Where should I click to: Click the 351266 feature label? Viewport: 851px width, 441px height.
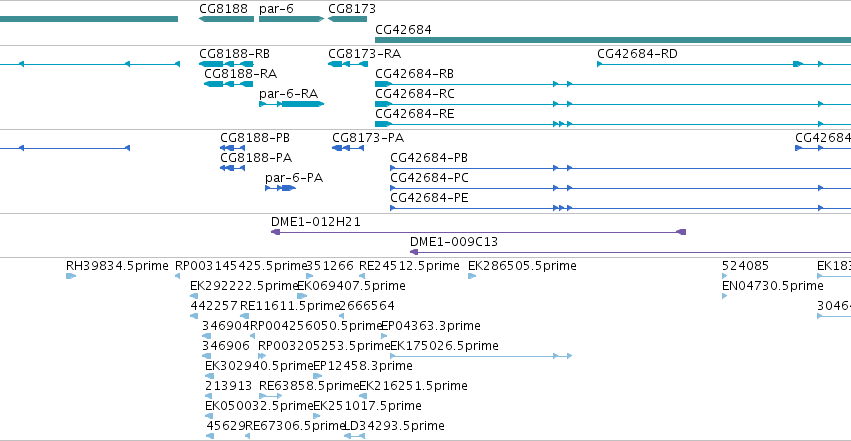pyautogui.click(x=330, y=266)
